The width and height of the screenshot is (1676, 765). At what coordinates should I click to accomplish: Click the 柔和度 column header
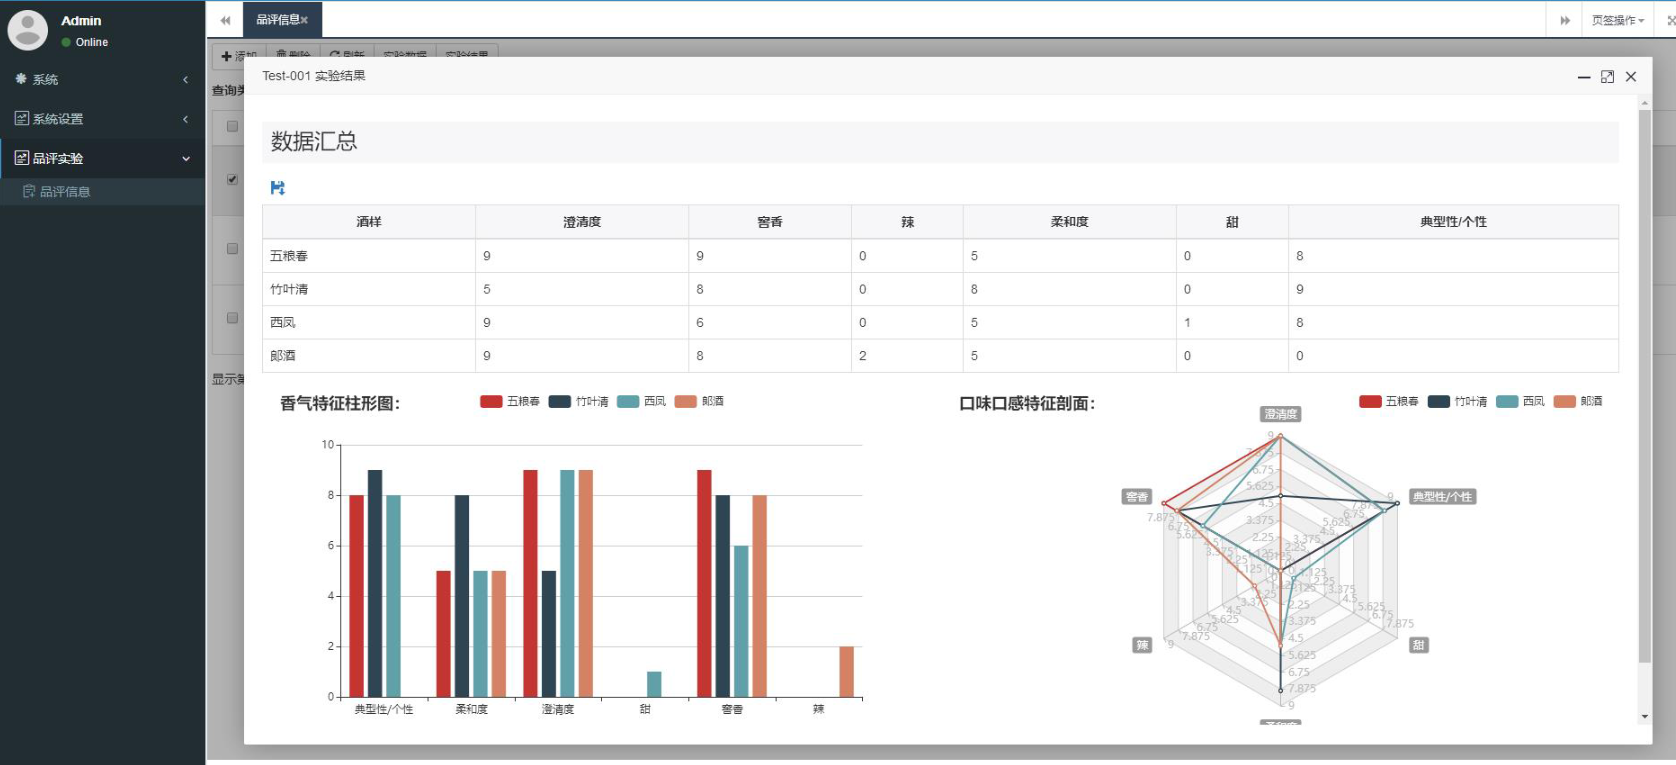point(1070,222)
